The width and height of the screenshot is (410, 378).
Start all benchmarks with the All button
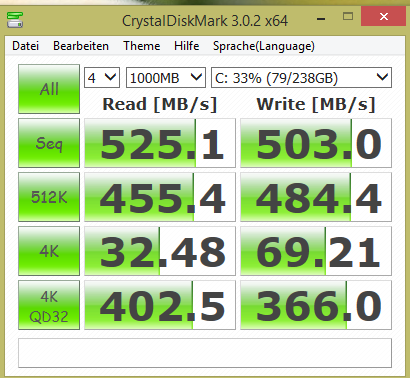[49, 89]
